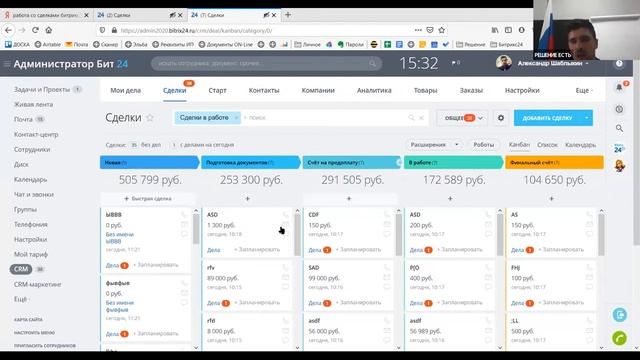
Task: Add deal with plus in Подготовка документов column
Action: (248, 199)
